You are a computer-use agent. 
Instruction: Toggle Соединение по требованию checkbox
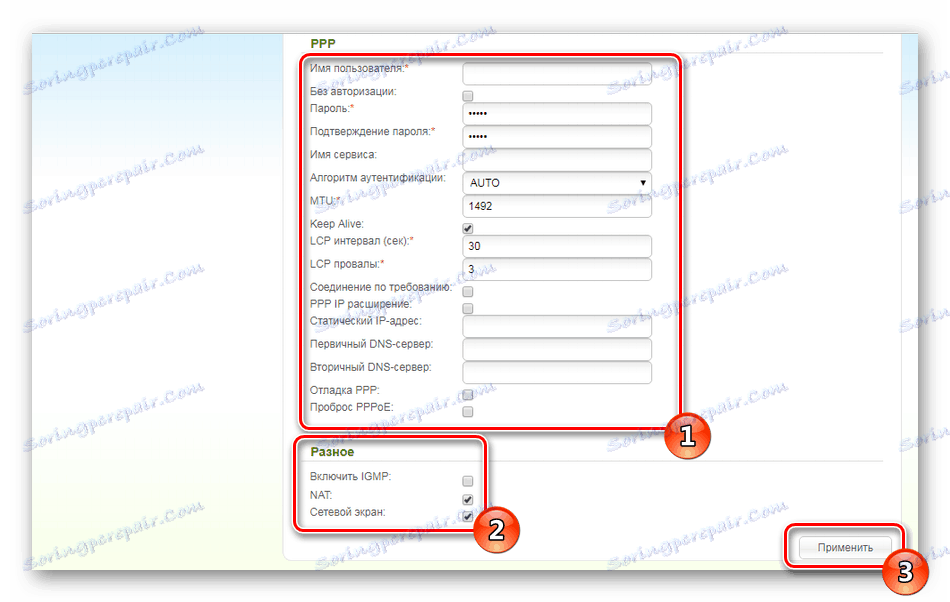468,292
